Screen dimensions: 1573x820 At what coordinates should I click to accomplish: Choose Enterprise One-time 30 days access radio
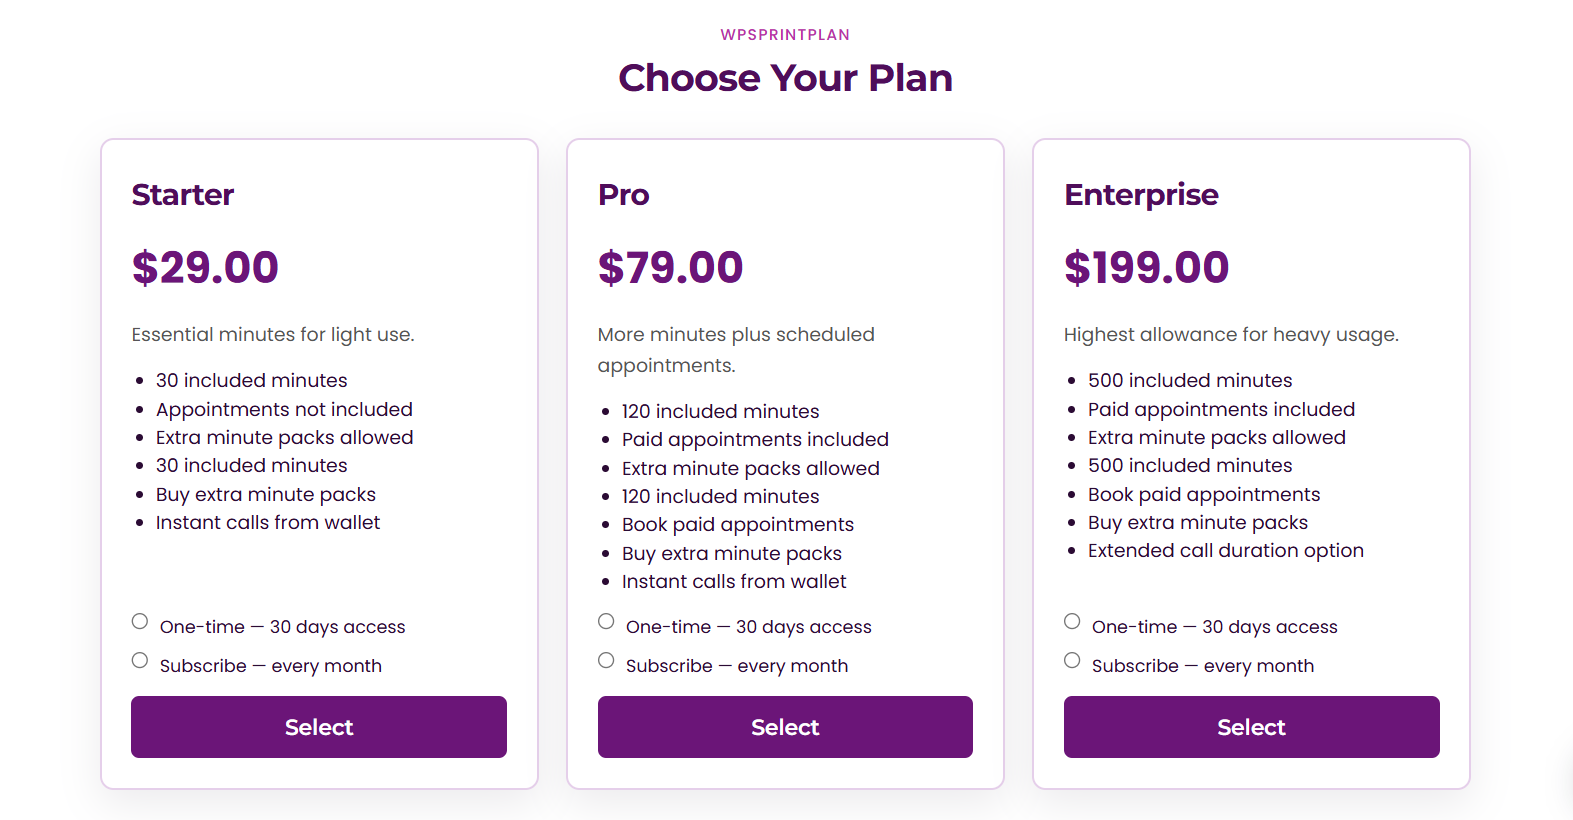(x=1072, y=622)
